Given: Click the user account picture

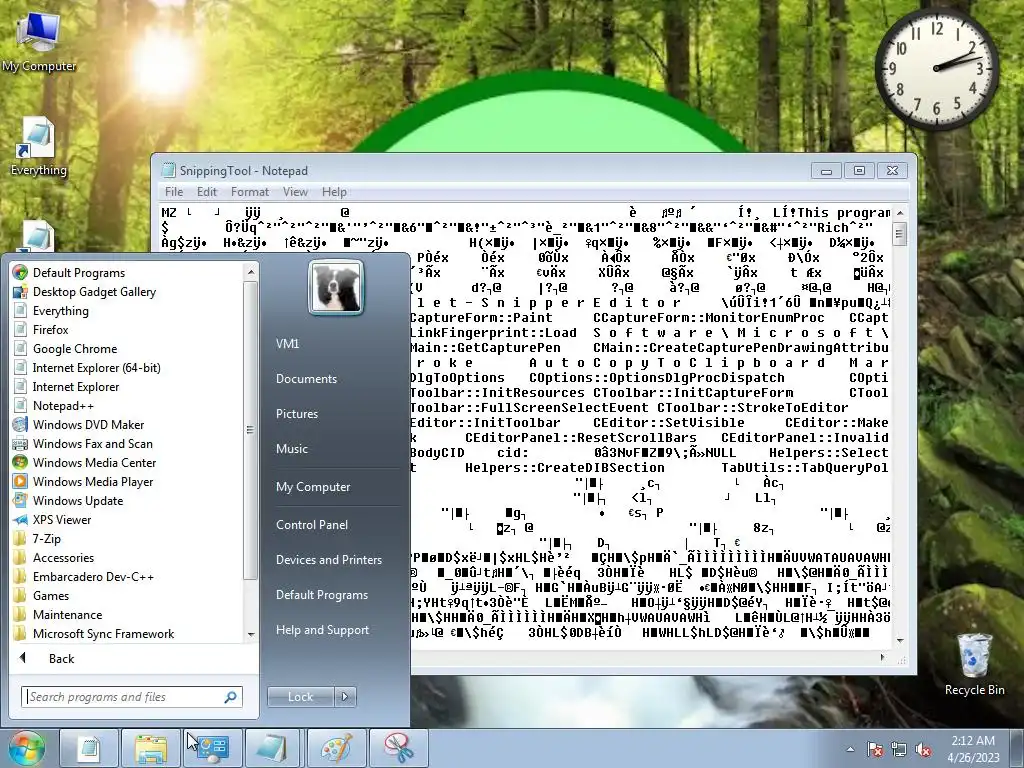Looking at the screenshot, I should pos(336,287).
